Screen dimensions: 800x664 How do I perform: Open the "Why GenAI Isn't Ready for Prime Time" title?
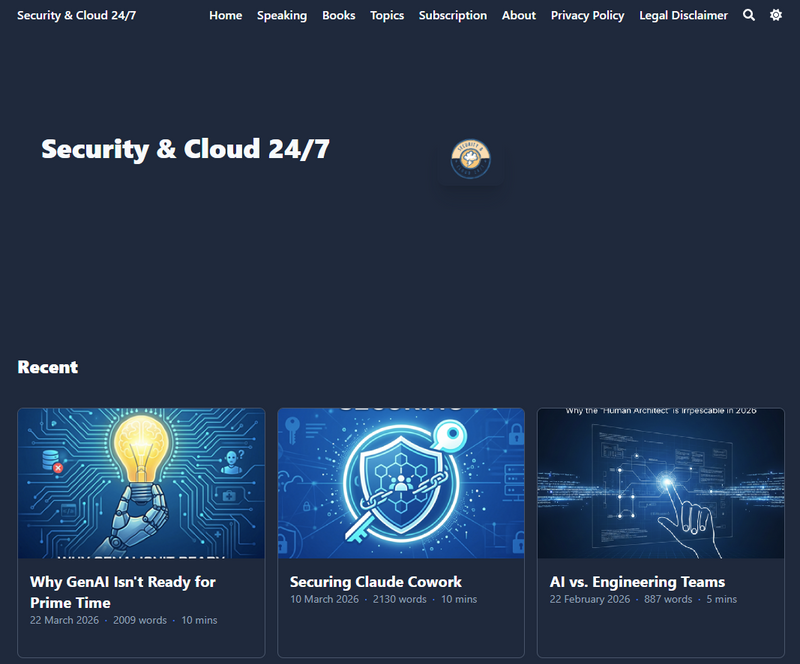click(123, 592)
